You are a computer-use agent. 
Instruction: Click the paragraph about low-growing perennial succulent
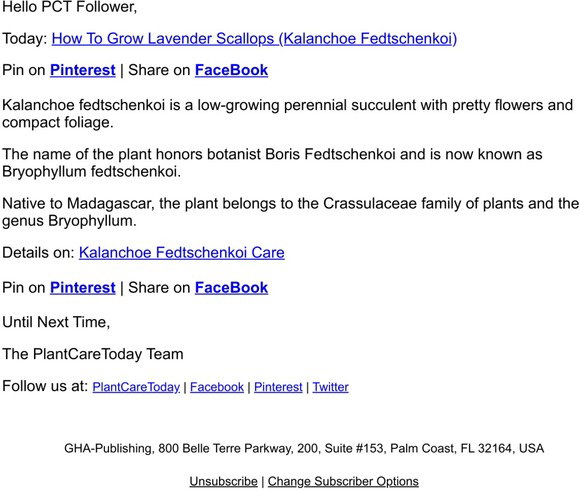pyautogui.click(x=287, y=114)
